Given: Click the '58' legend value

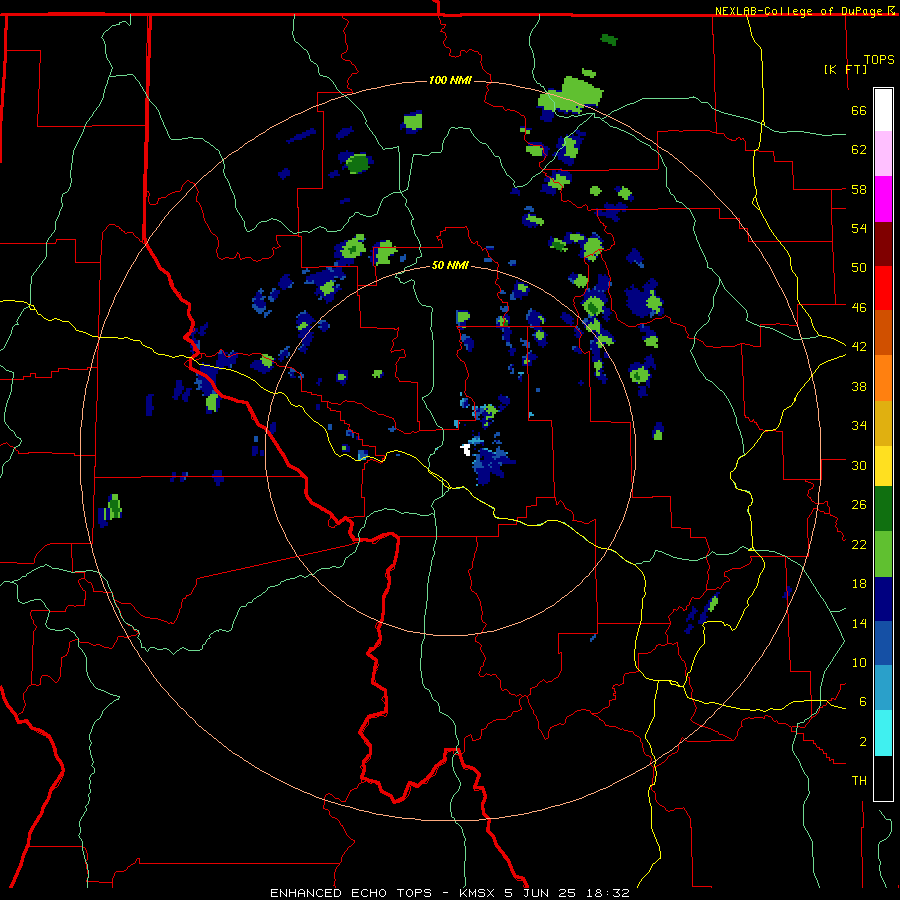Looking at the screenshot, I should coord(859,189).
